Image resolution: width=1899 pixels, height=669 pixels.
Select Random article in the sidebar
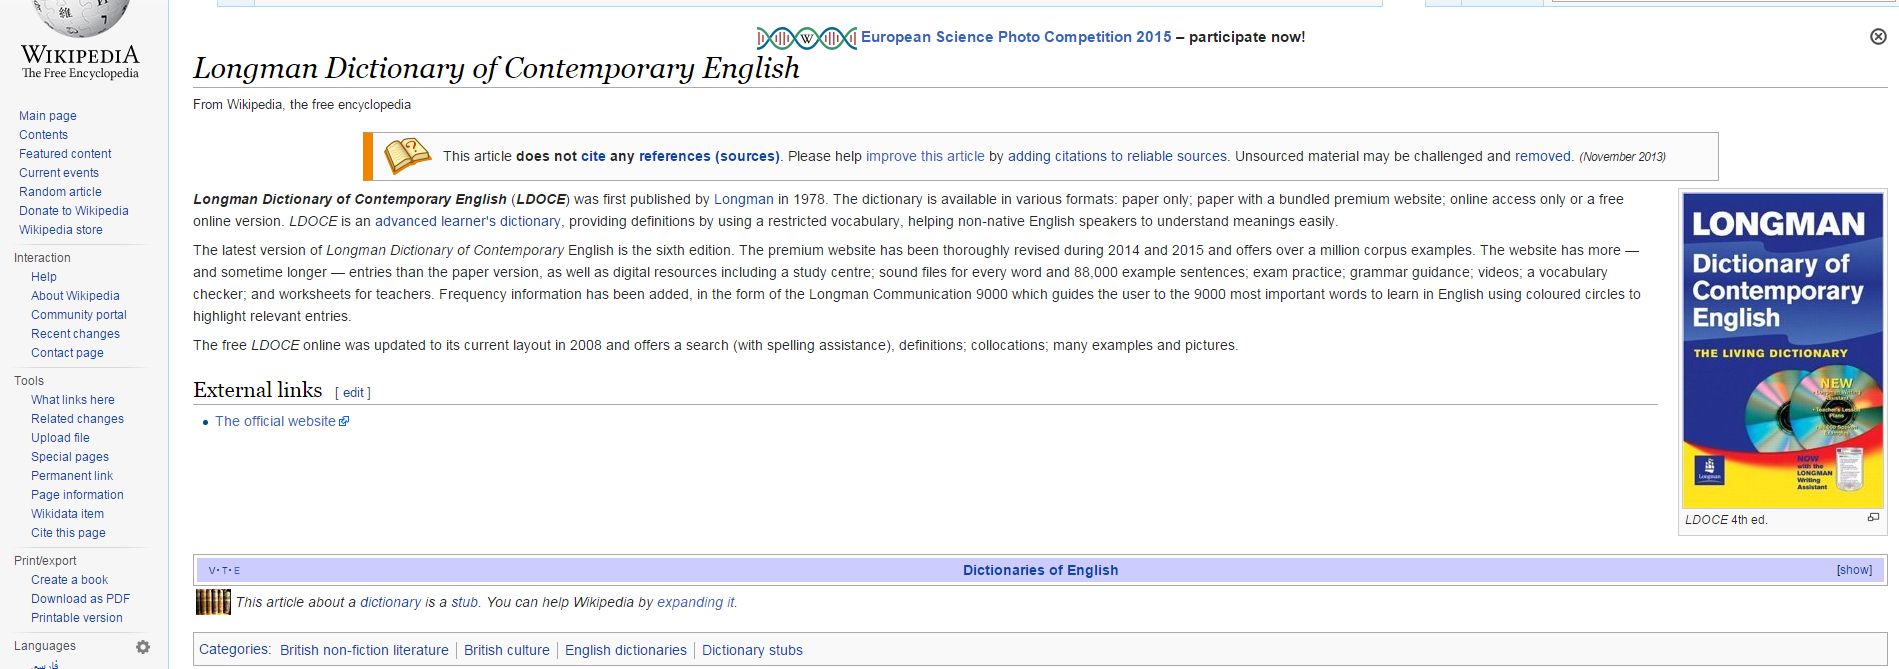point(60,192)
